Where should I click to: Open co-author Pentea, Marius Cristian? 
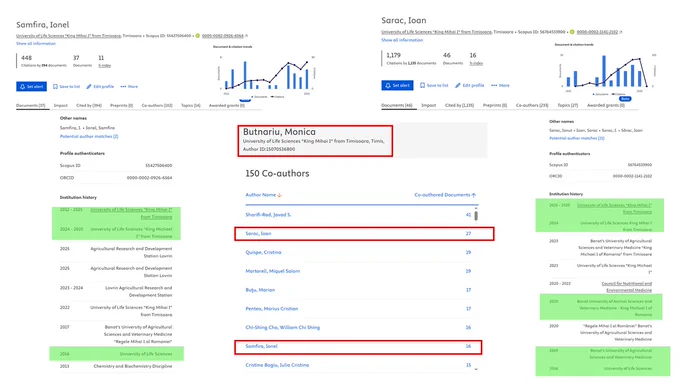(272, 308)
